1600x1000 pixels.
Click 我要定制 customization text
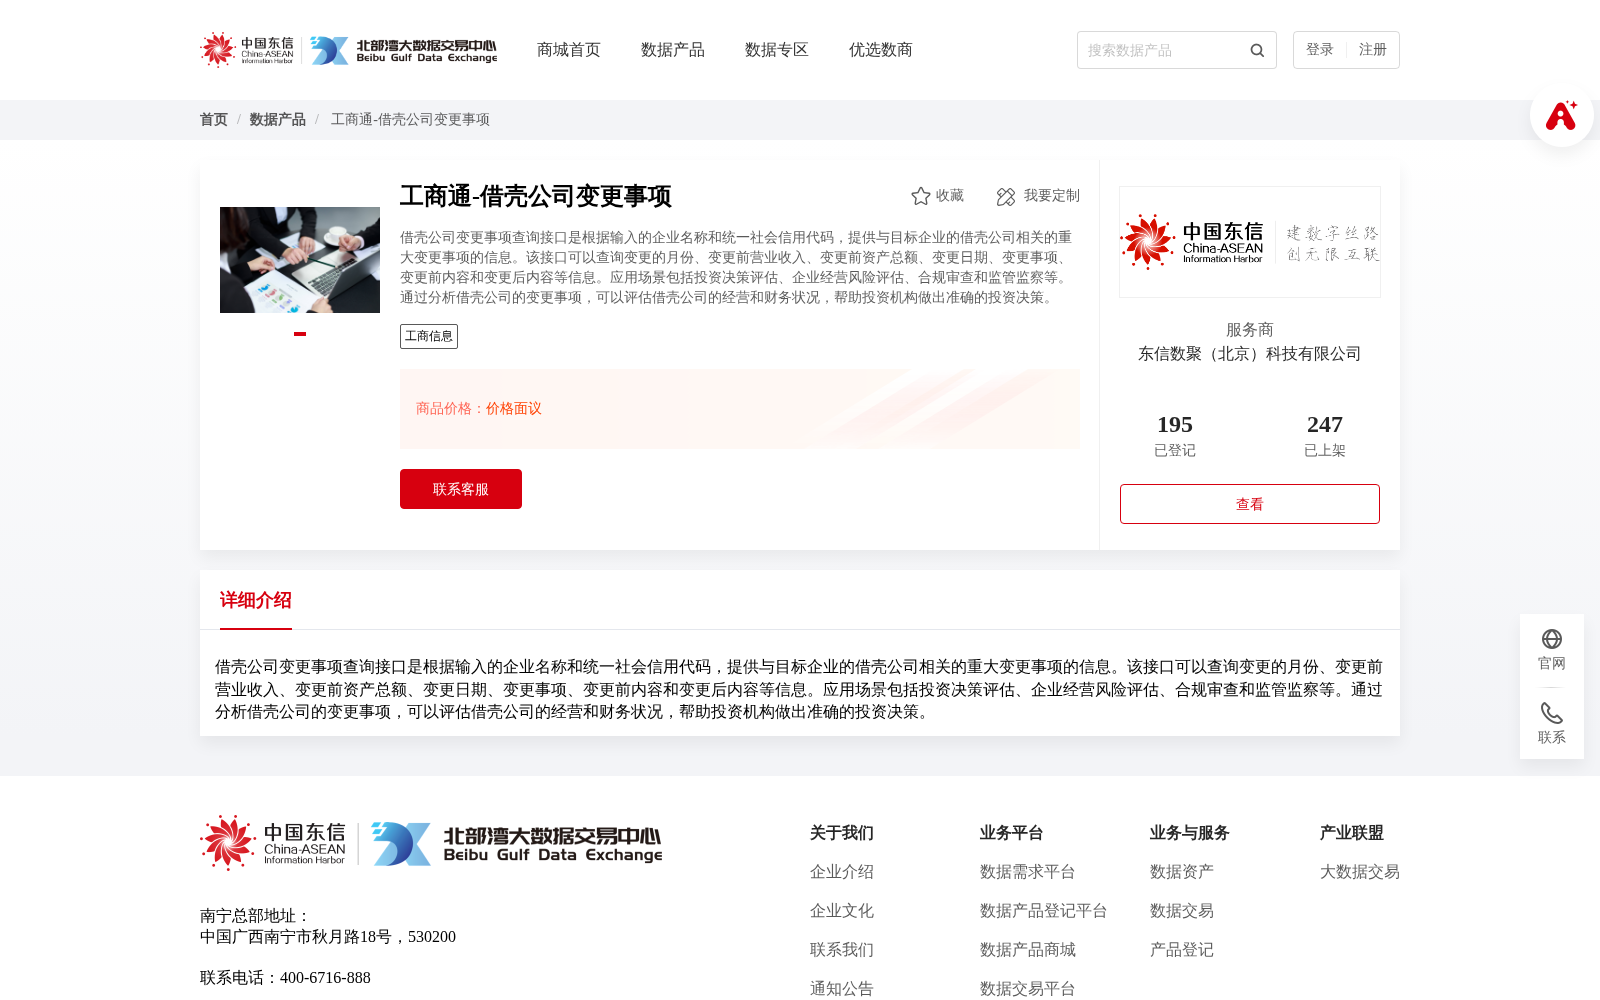(1052, 196)
